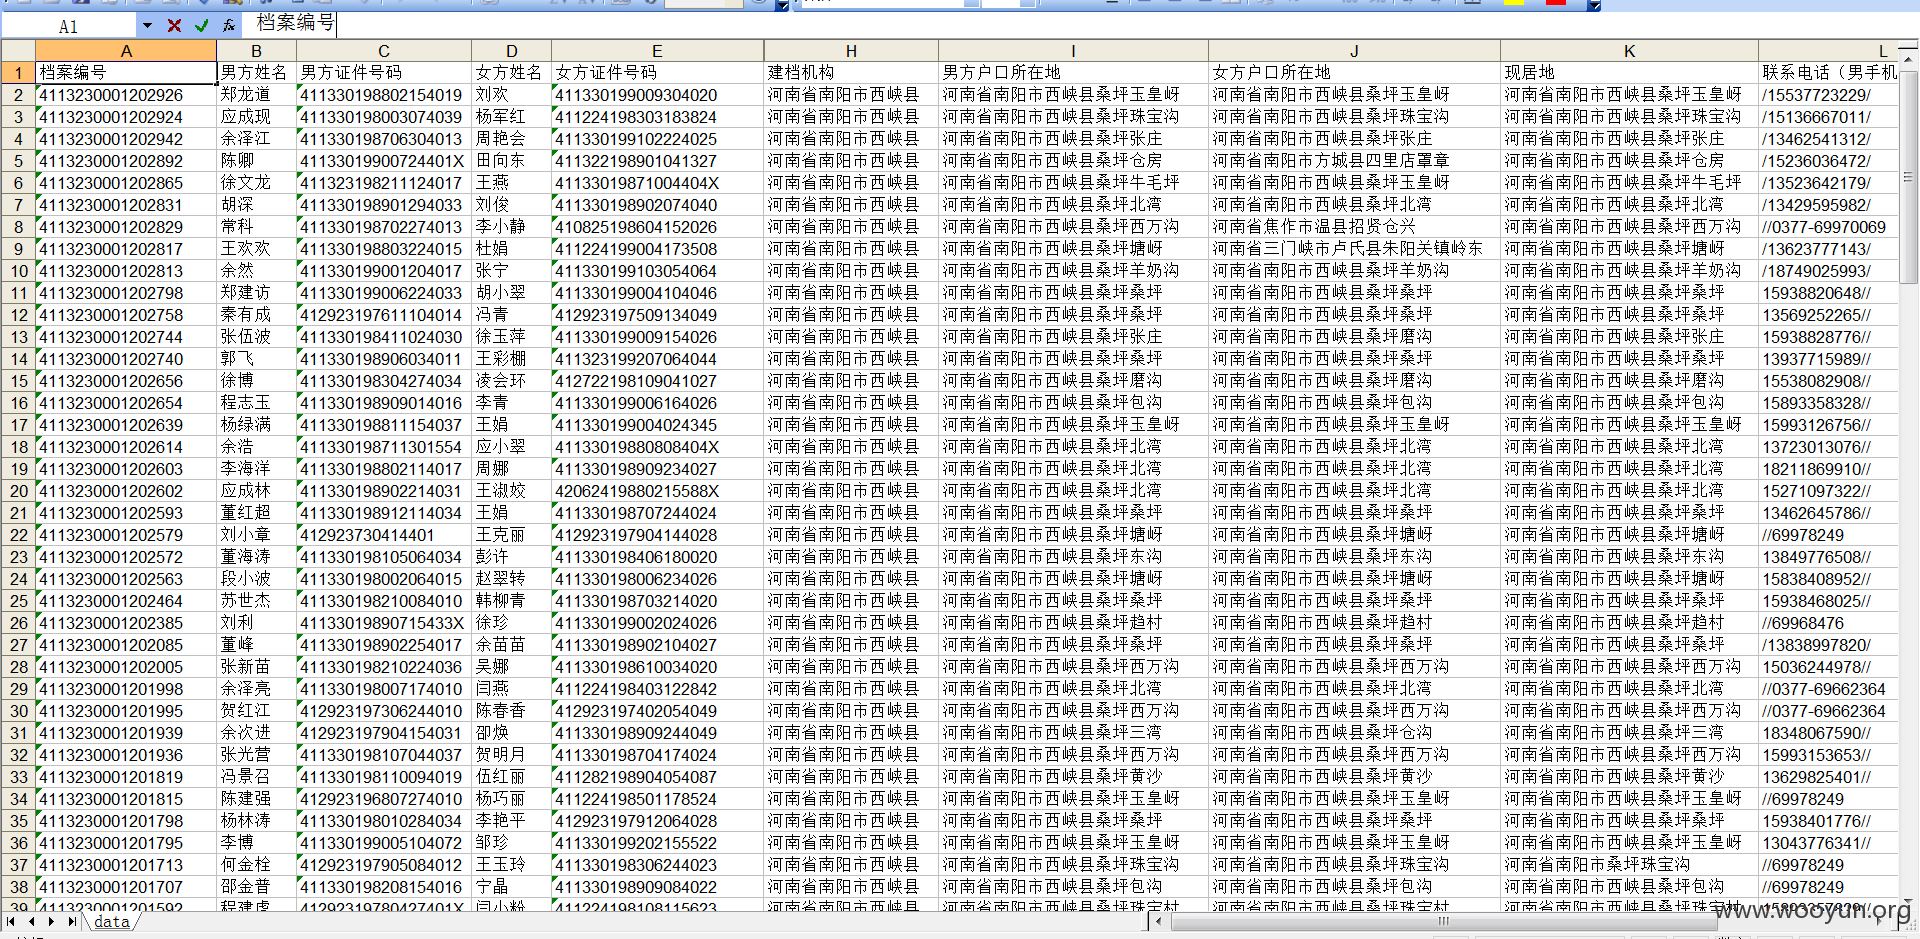Select column I header

click(1073, 51)
